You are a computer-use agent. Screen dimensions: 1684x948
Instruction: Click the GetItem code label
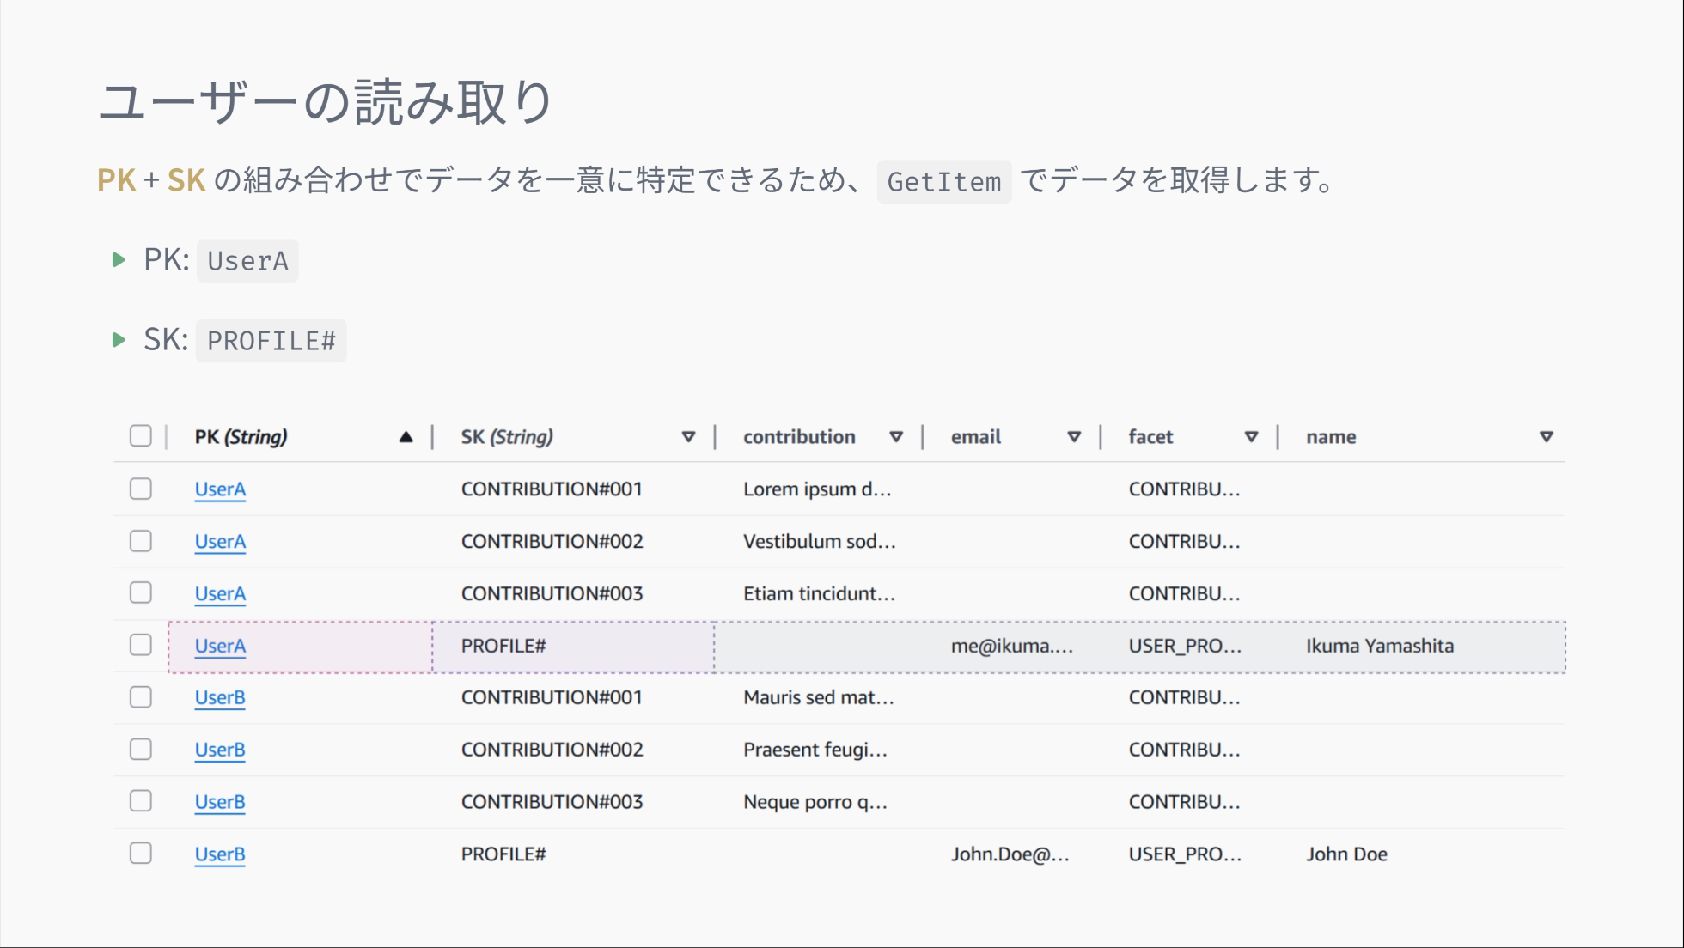coord(943,182)
